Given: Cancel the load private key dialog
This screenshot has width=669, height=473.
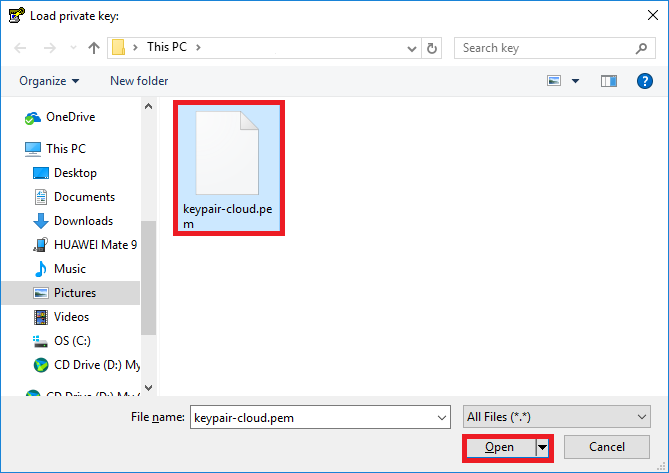Looking at the screenshot, I should point(606,447).
